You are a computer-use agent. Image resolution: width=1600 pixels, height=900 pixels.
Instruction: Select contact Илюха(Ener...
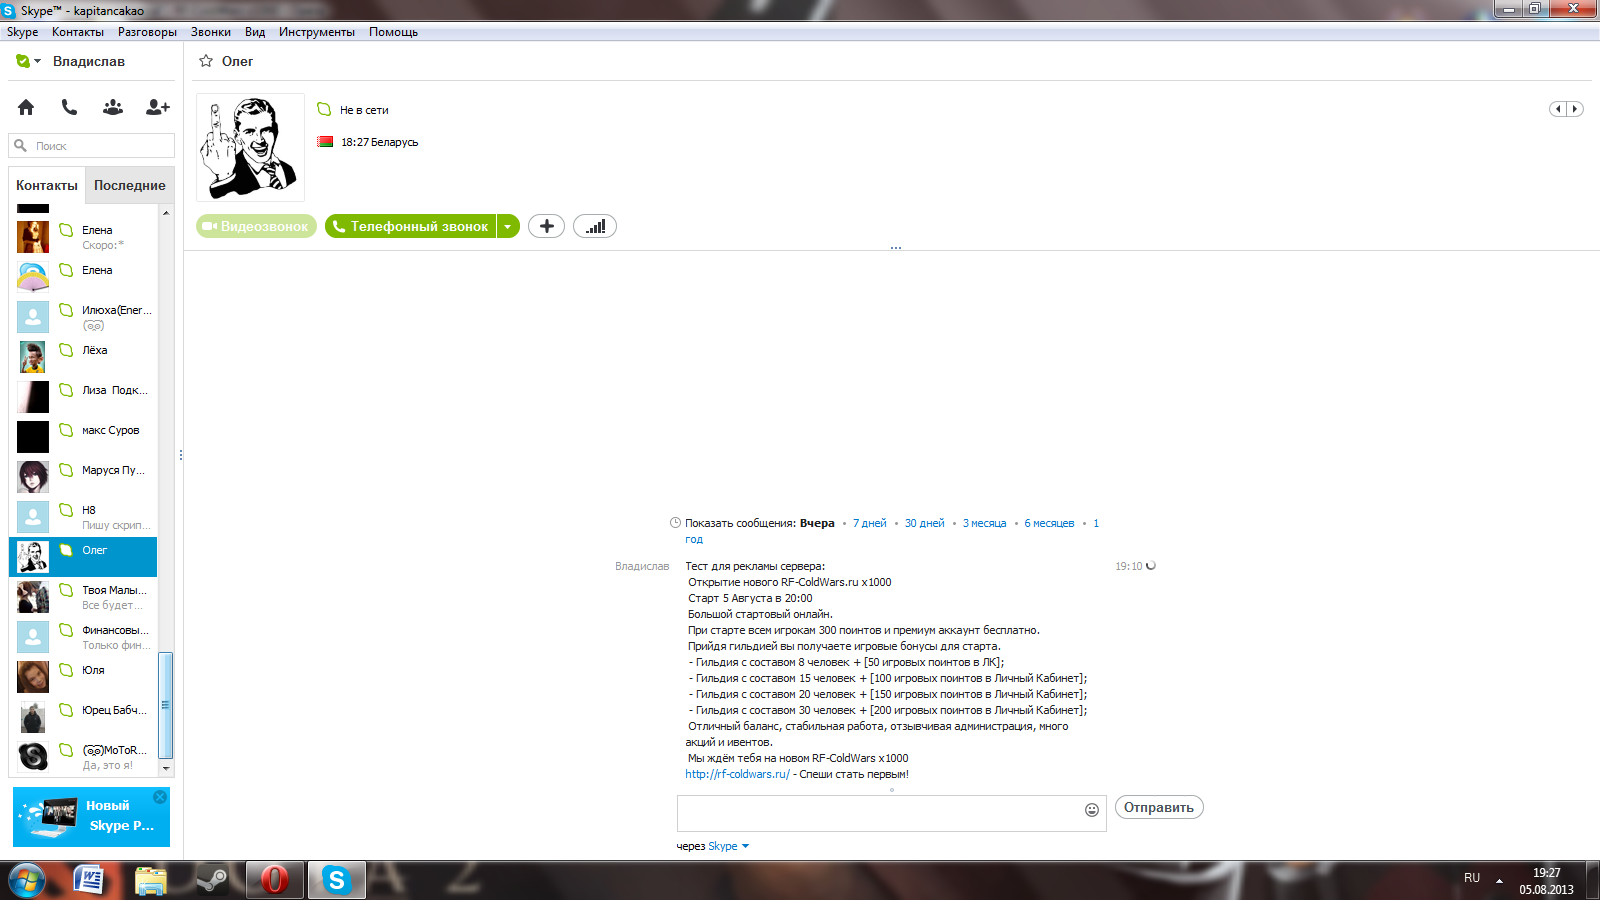(83, 317)
